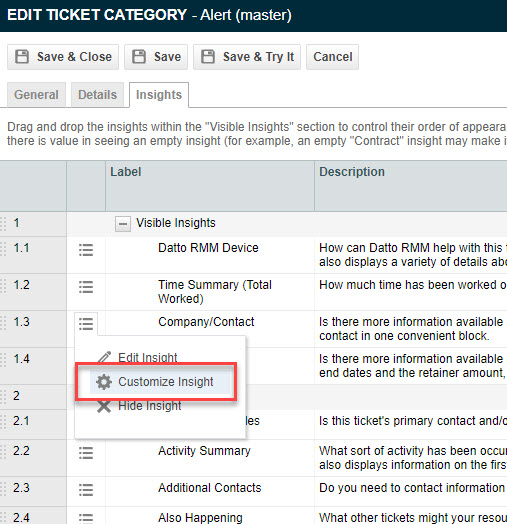507x524 pixels.
Task: Select Customize Insight menu option
Action: coord(160,382)
